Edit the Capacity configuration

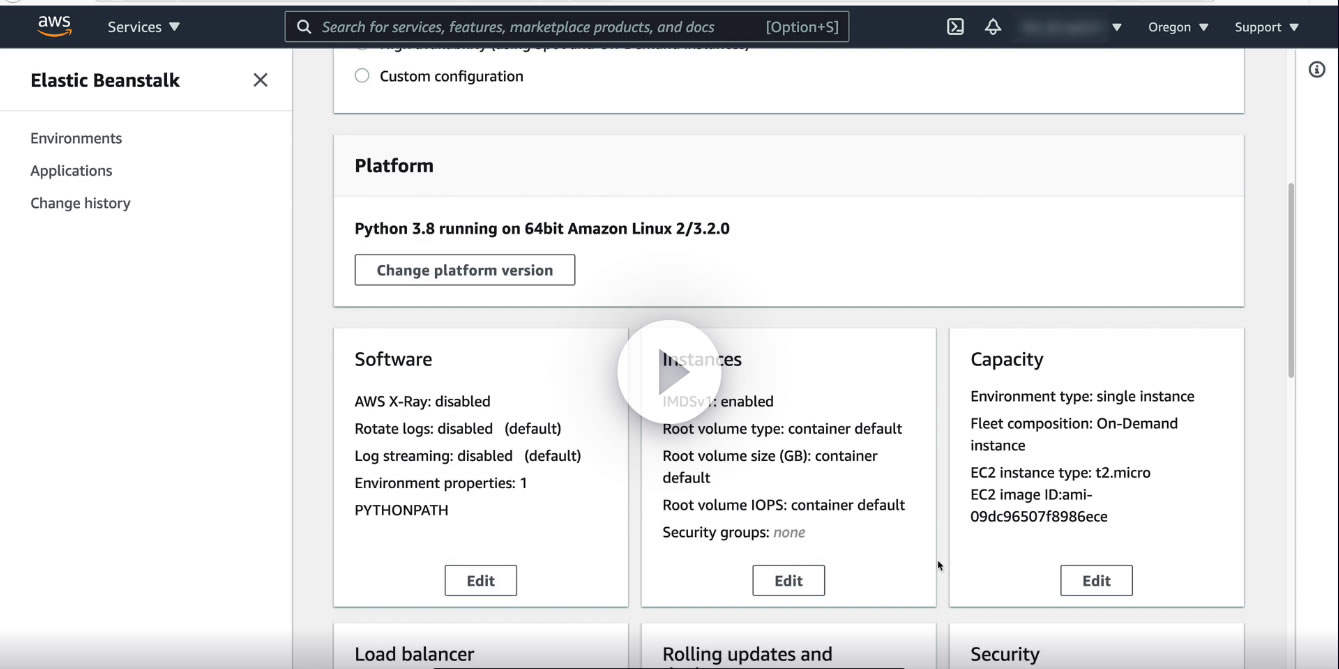[x=1097, y=580]
